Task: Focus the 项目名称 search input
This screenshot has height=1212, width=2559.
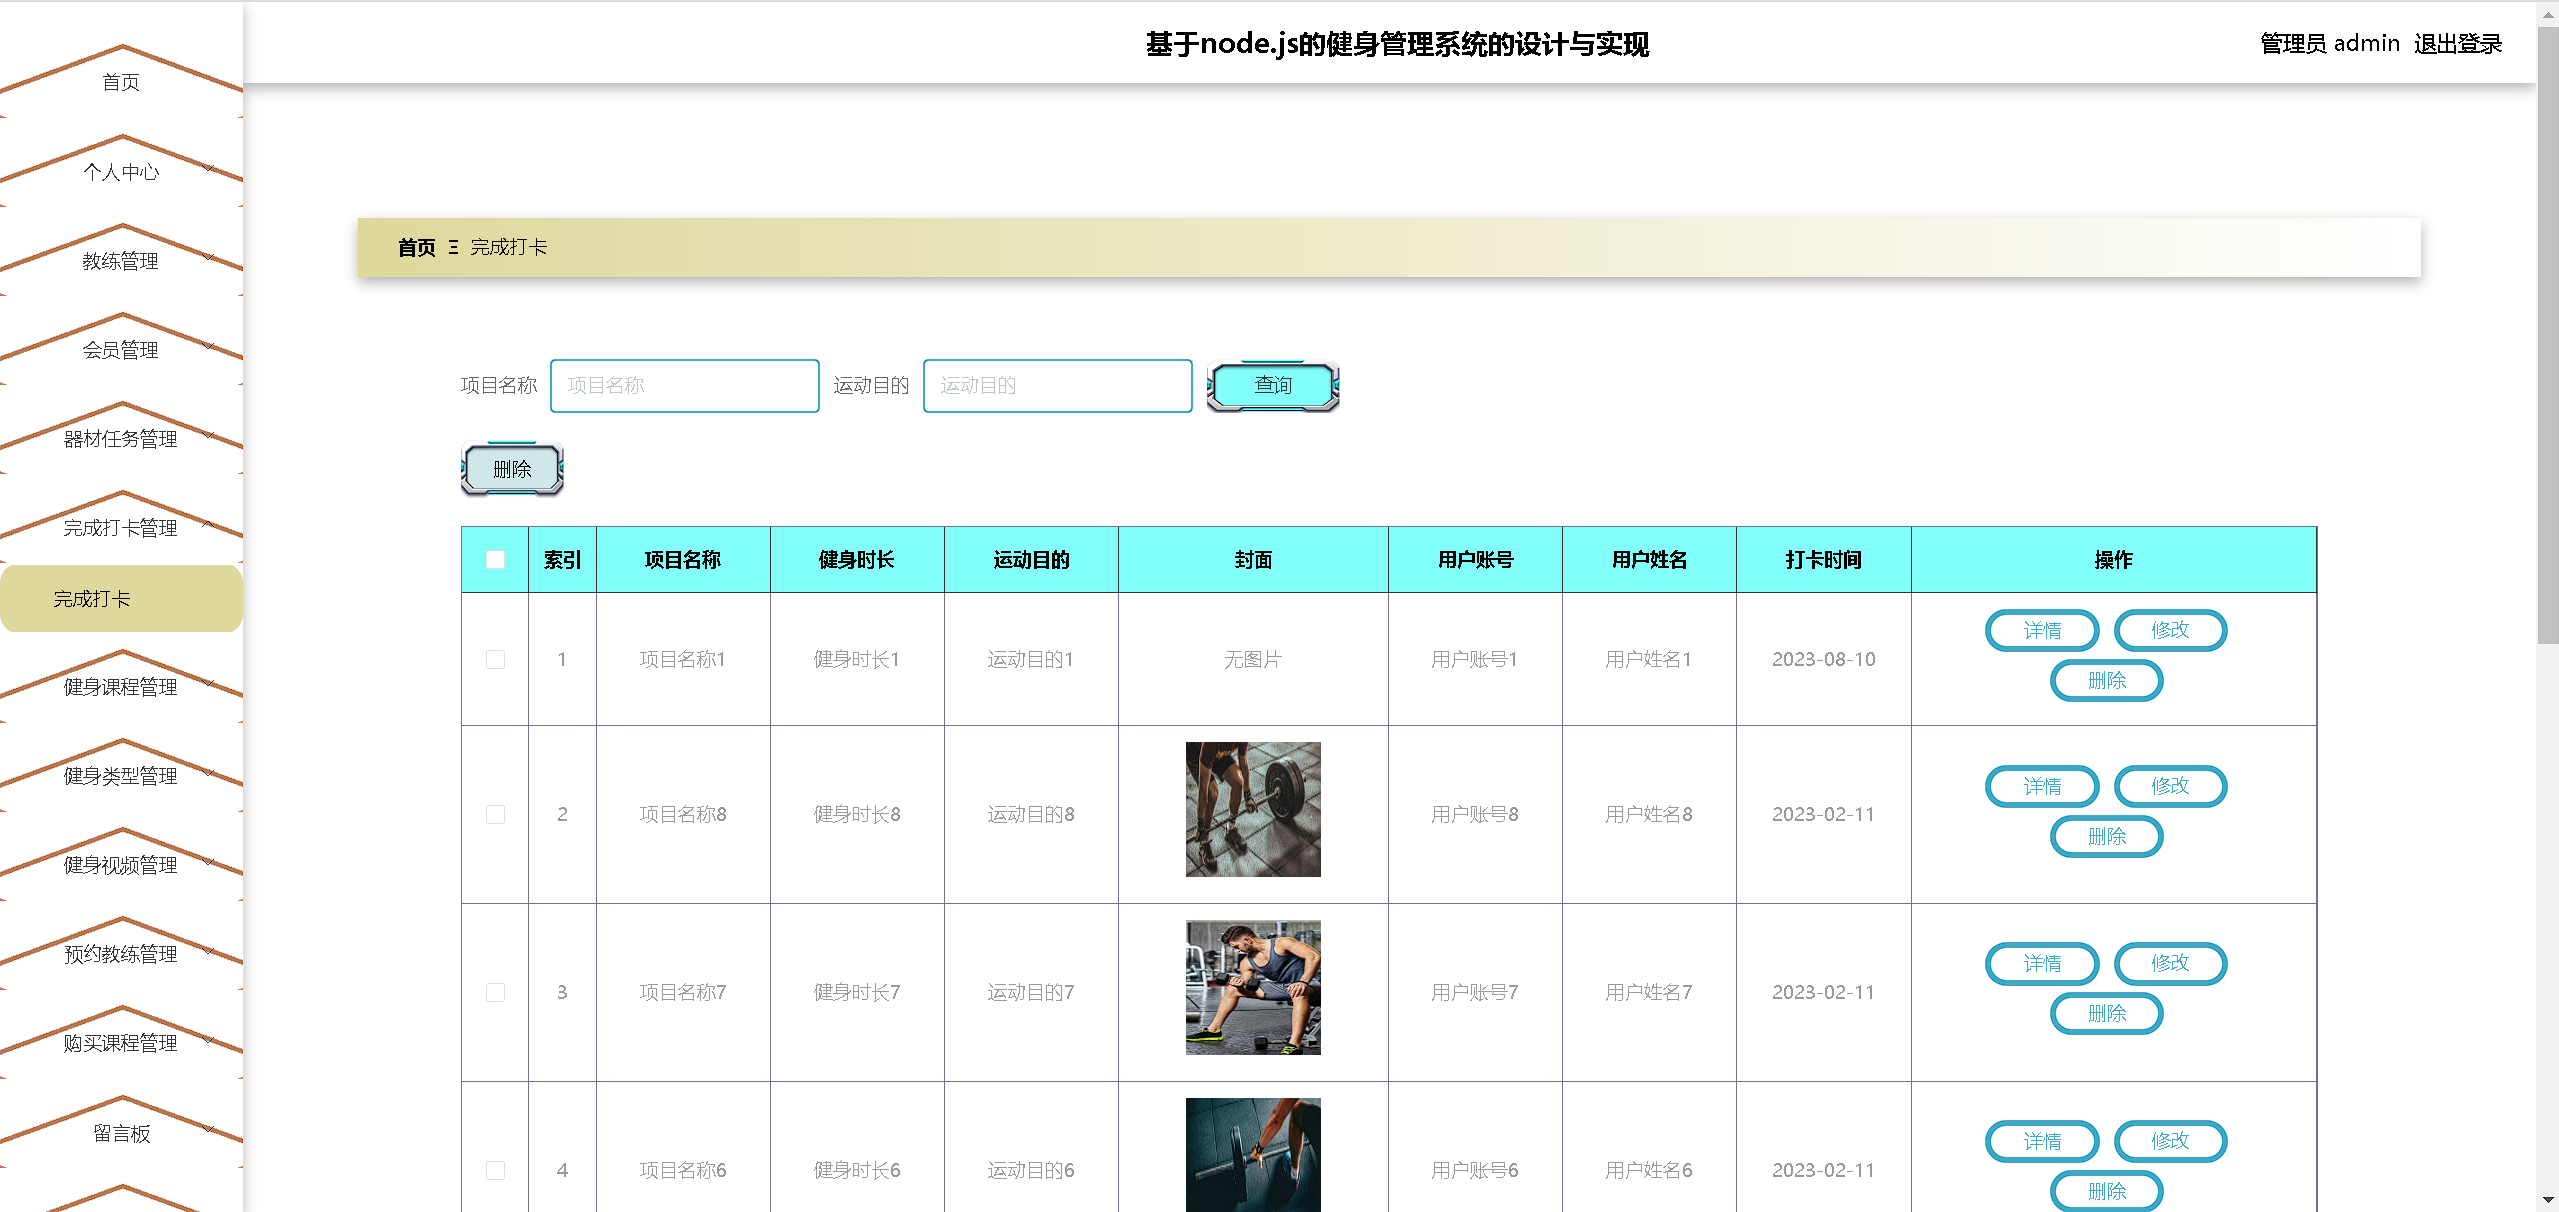Action: point(684,385)
